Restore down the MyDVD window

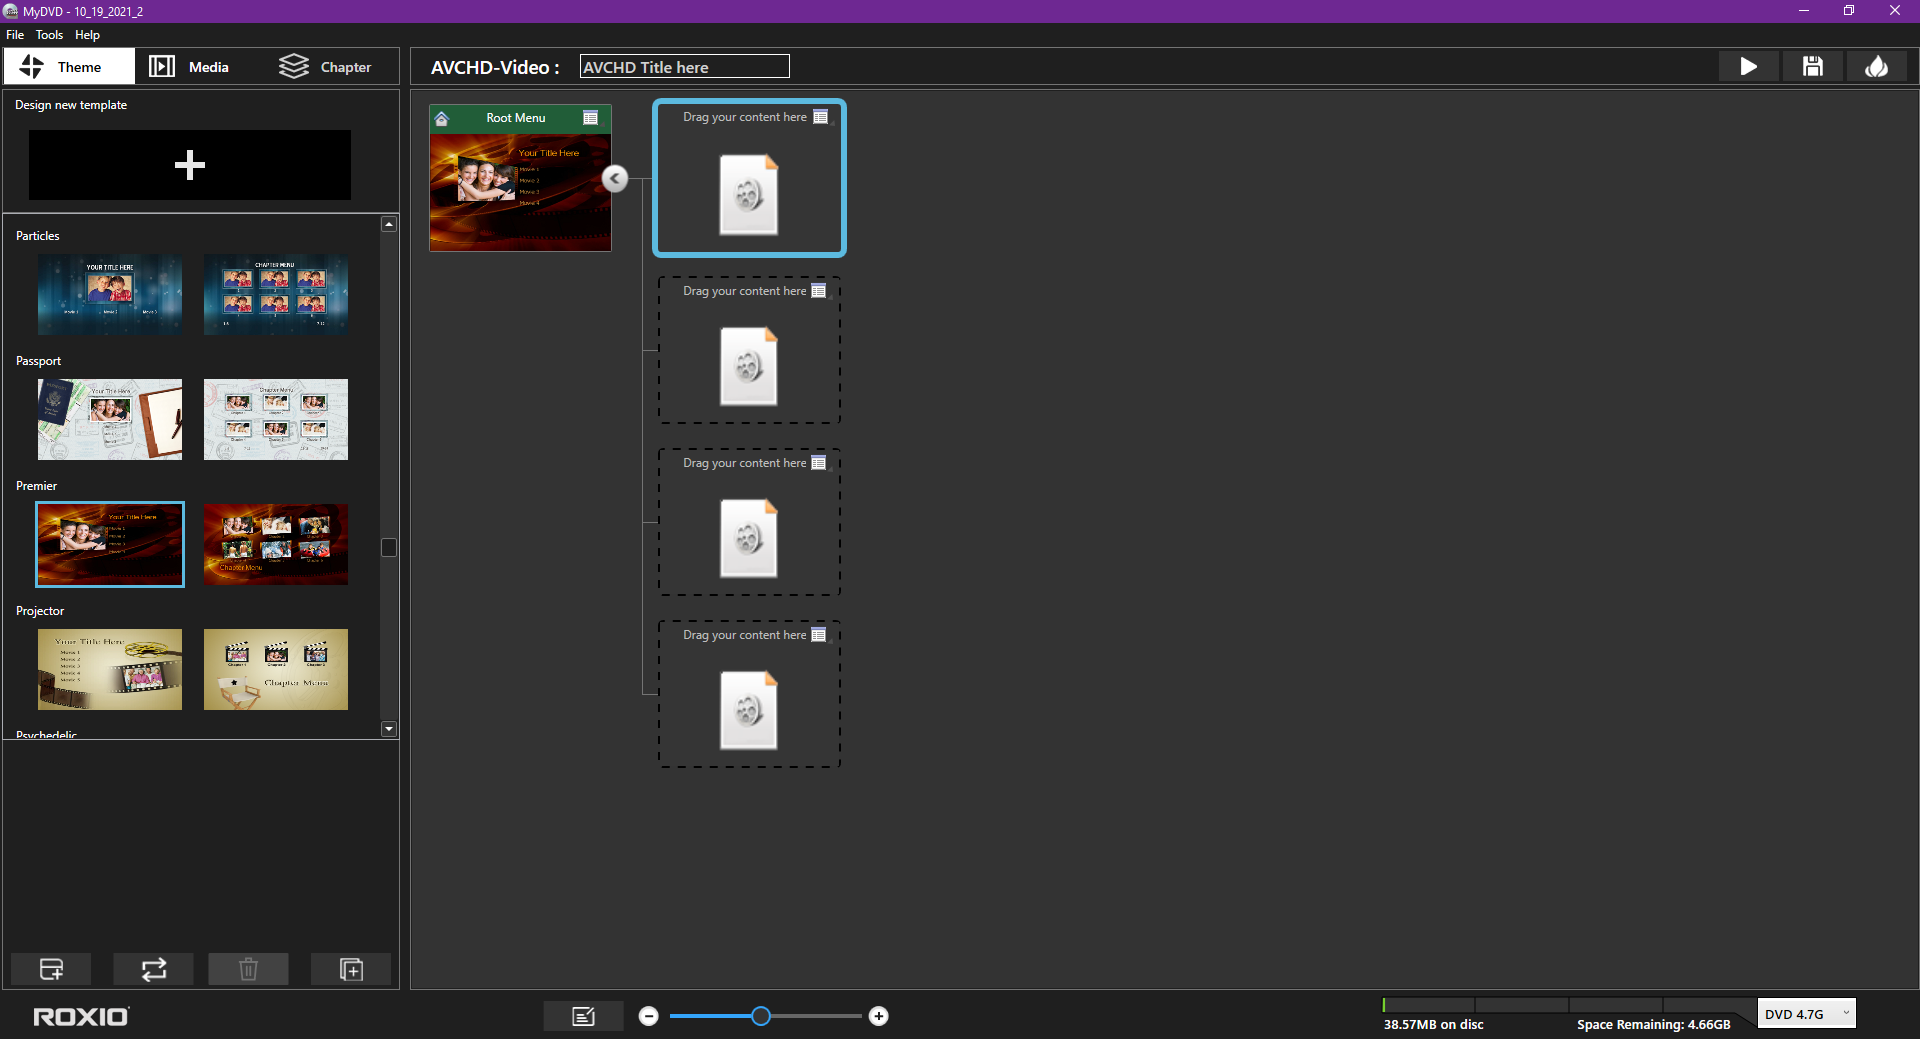1849,11
